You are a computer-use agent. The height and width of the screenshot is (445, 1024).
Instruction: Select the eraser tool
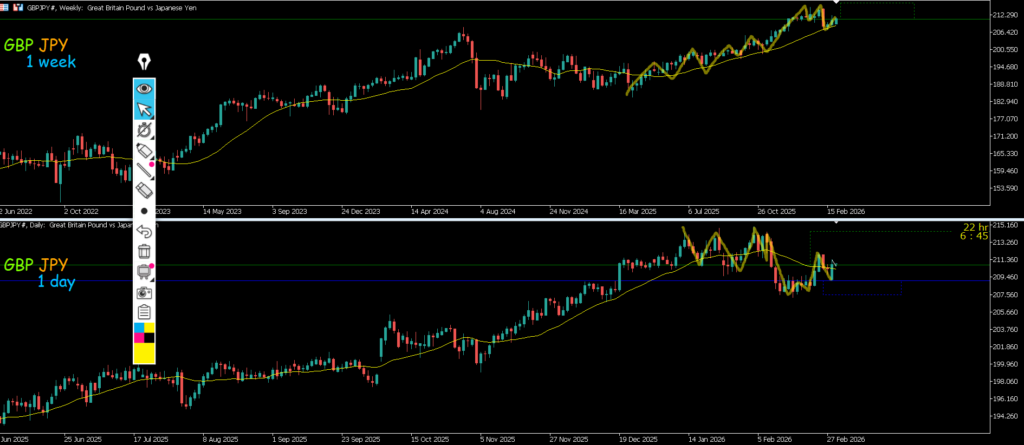coord(144,190)
